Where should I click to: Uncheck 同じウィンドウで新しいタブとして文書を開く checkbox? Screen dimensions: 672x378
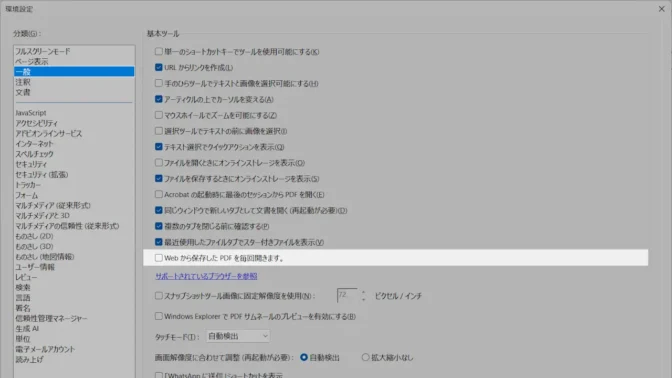(x=159, y=210)
